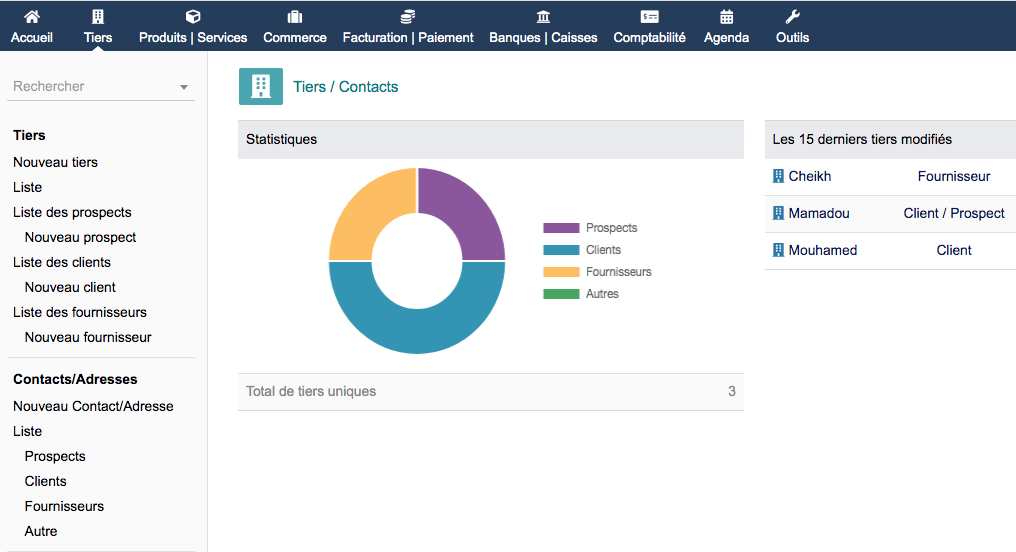Image resolution: width=1016 pixels, height=552 pixels.
Task: Click the Facturation | Paiement coins icon
Action: (408, 16)
